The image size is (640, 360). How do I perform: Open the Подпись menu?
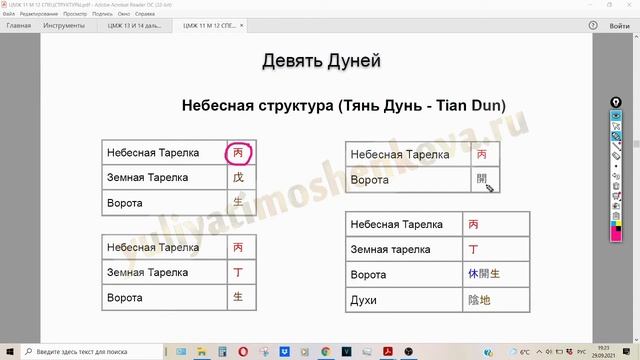[x=102, y=14]
